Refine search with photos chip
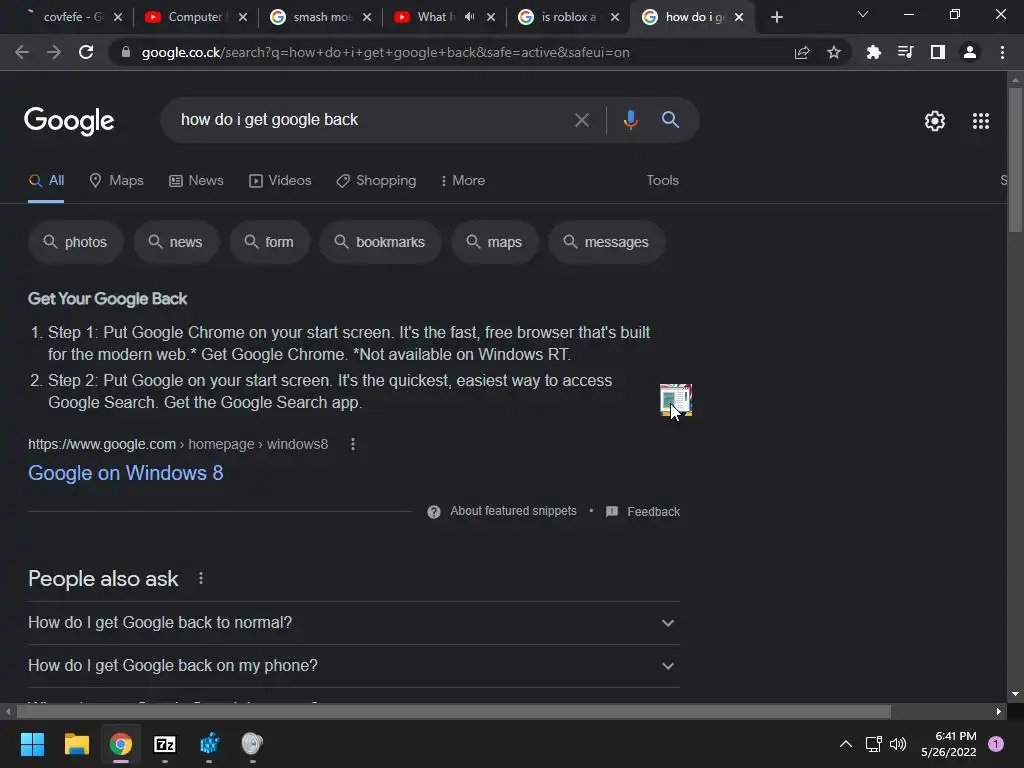The width and height of the screenshot is (1024, 768). tap(76, 242)
